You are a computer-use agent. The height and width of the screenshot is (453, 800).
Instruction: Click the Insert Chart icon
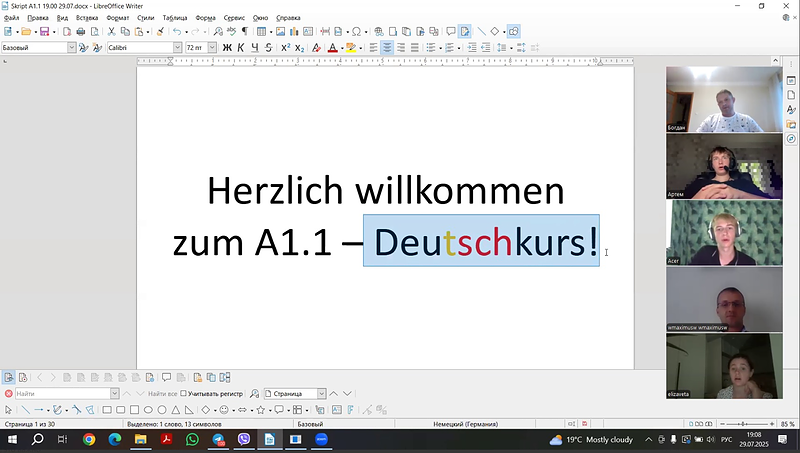click(x=294, y=32)
